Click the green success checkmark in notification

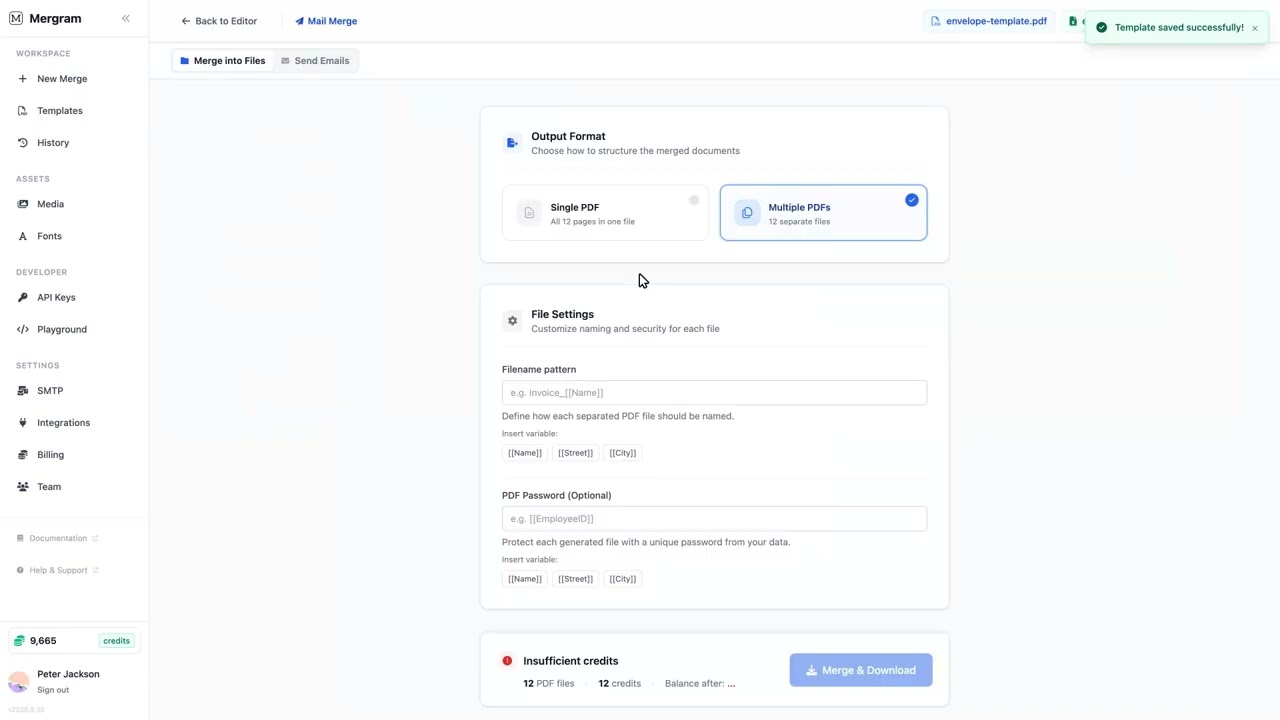(x=1102, y=28)
